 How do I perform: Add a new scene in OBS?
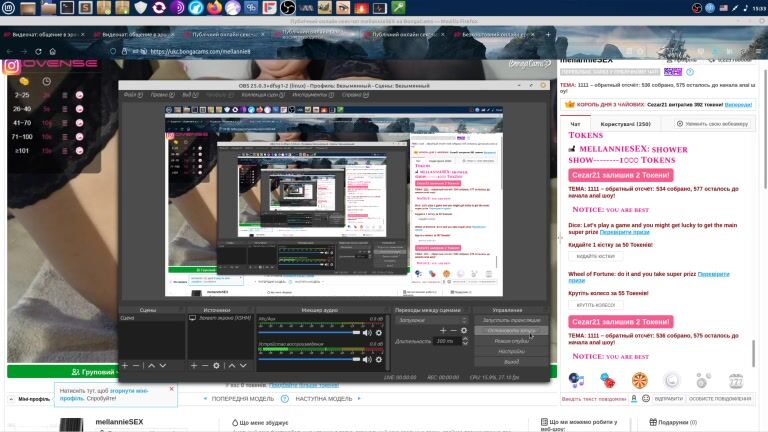point(124,365)
